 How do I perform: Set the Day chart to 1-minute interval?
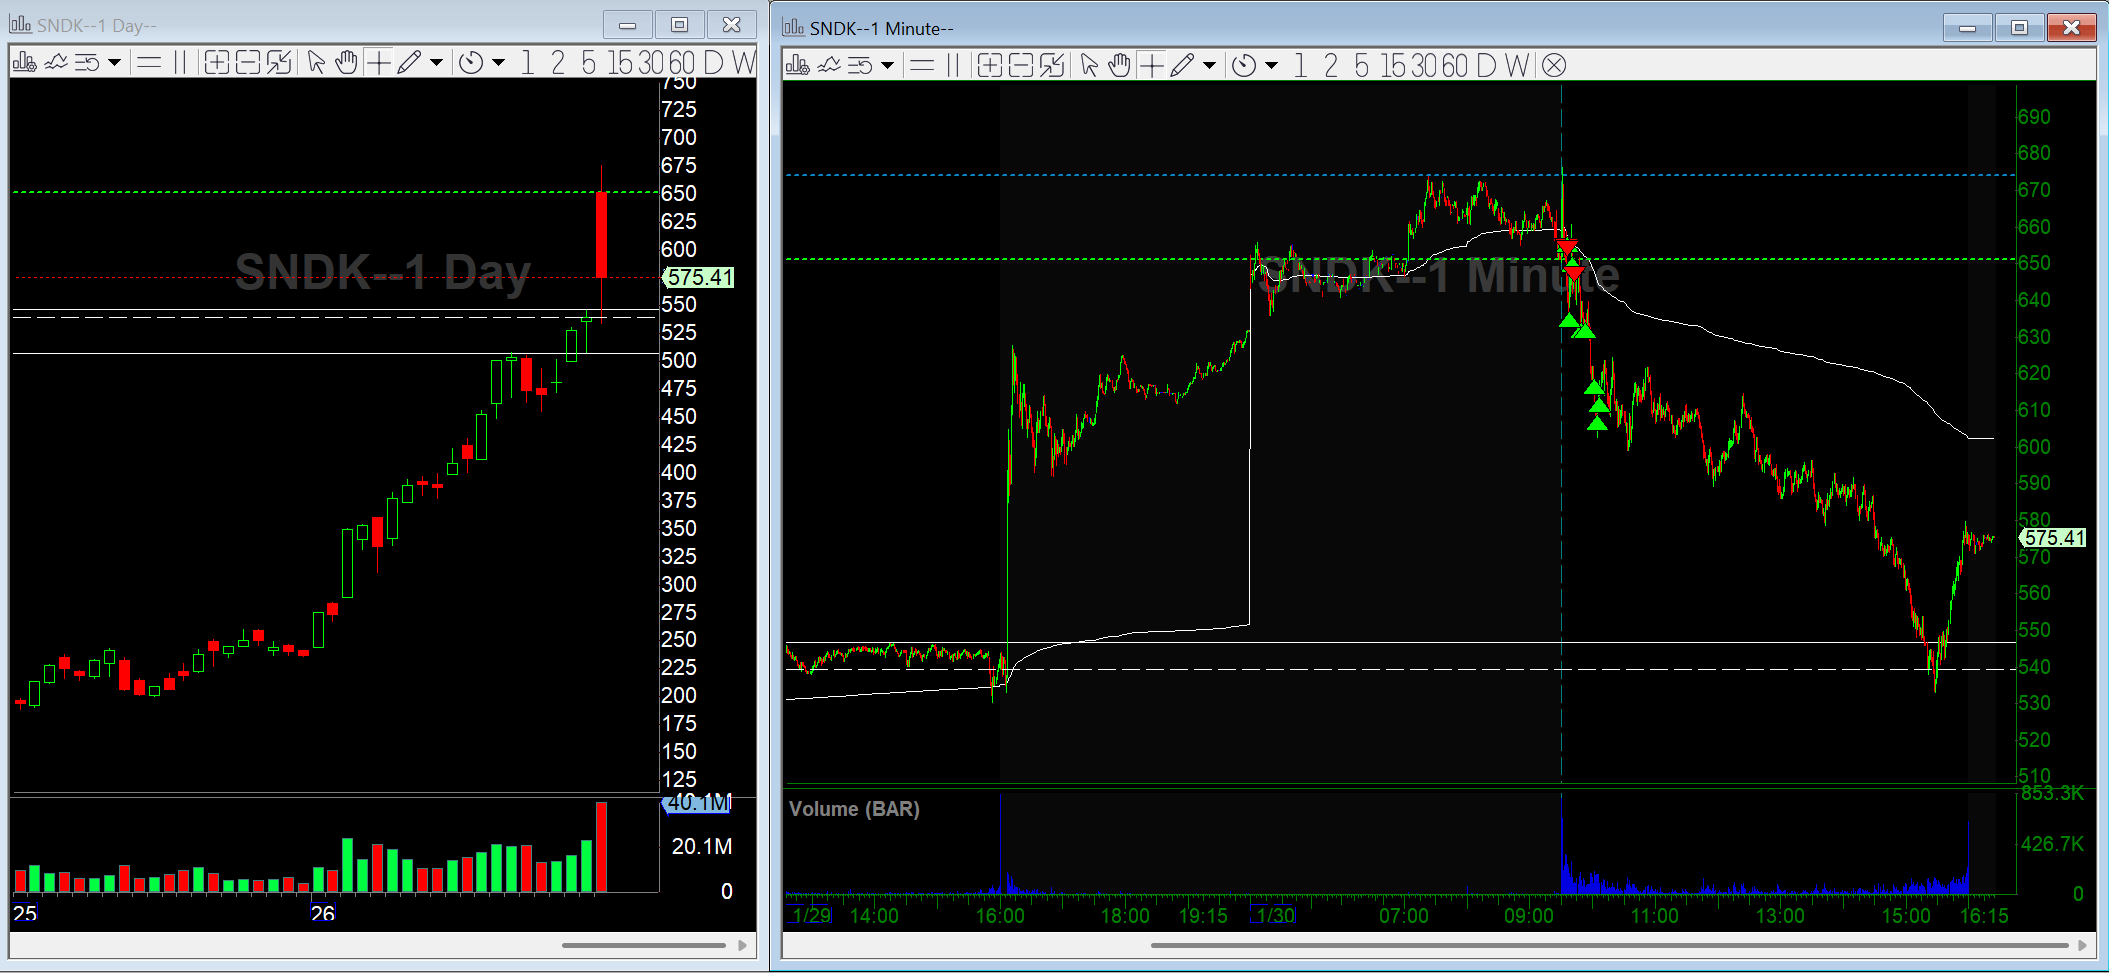point(527,63)
